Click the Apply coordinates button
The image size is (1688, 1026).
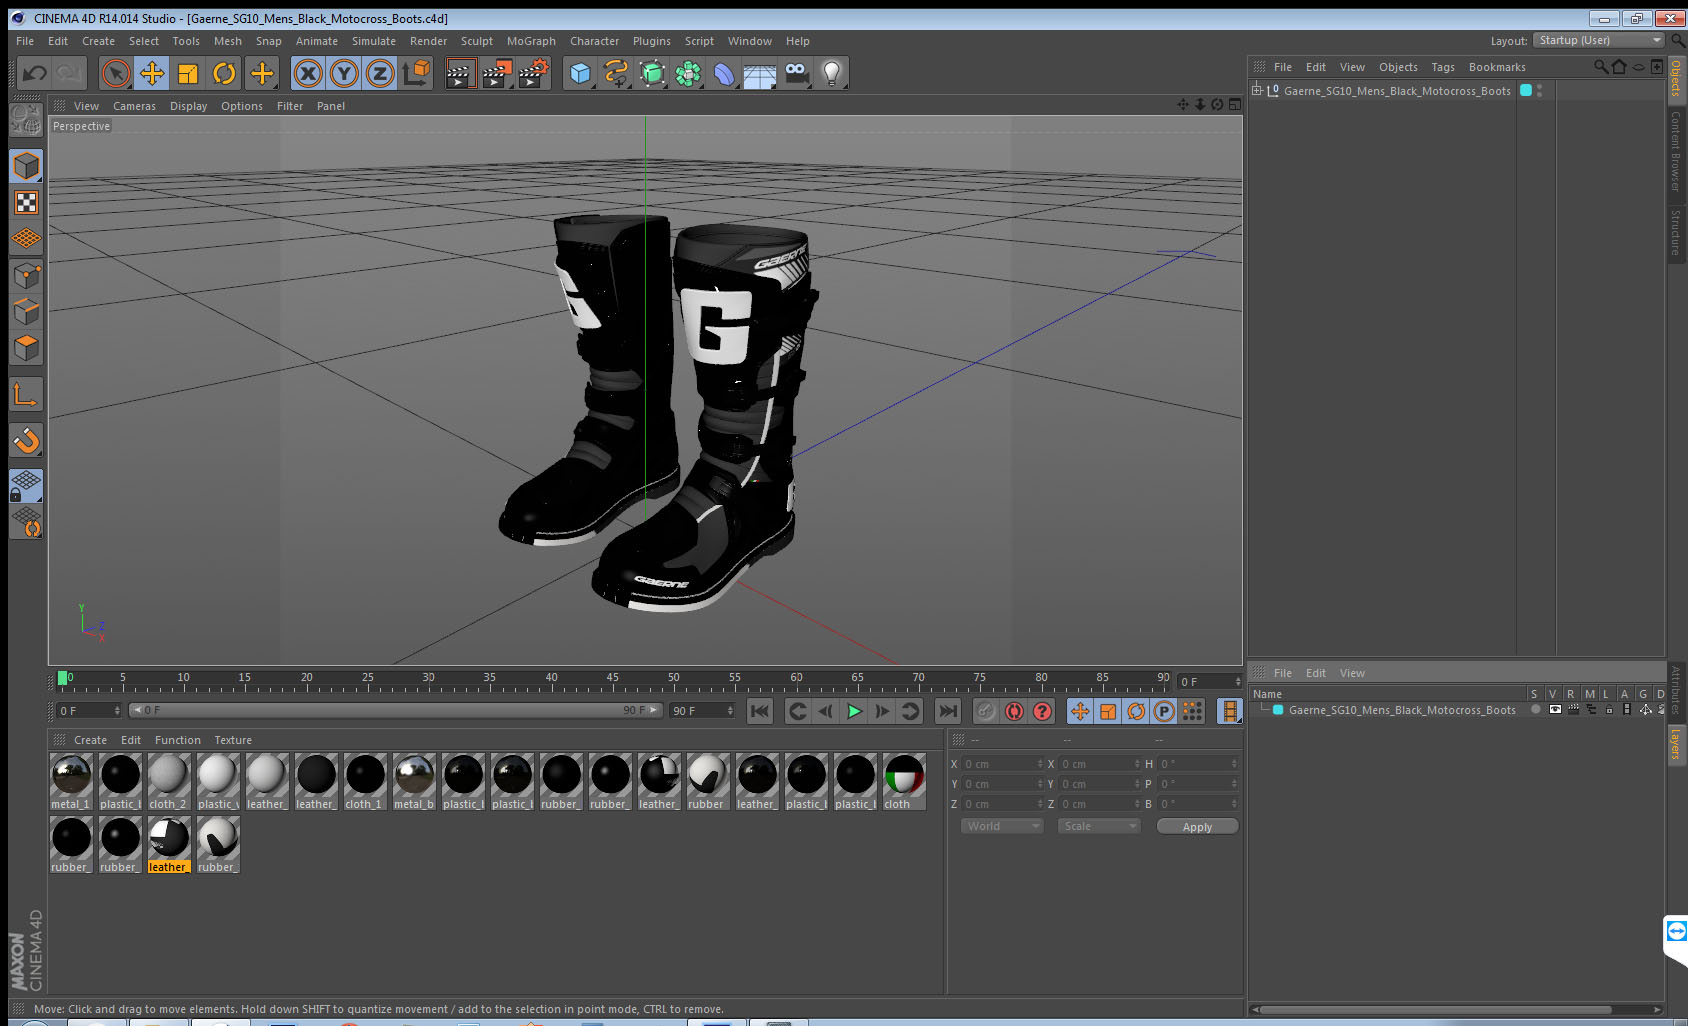coord(1197,827)
